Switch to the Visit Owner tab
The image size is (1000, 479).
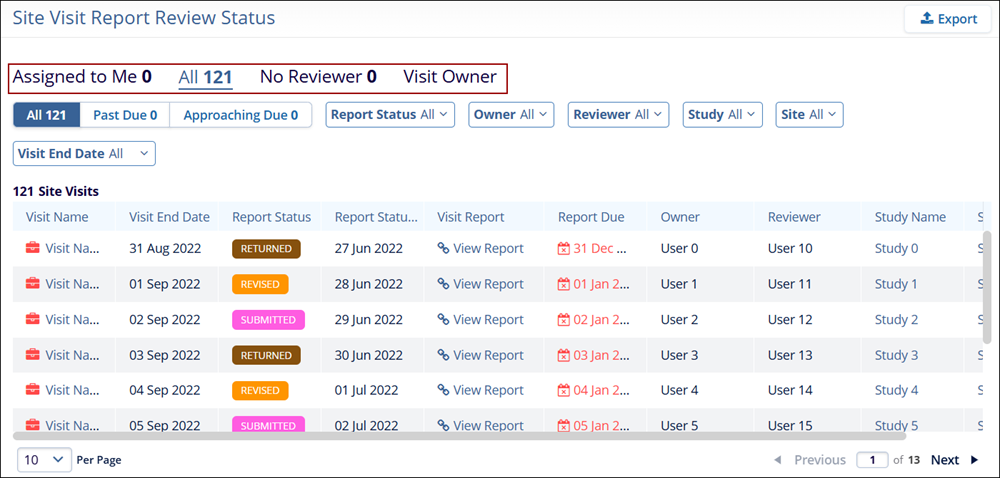pos(449,77)
